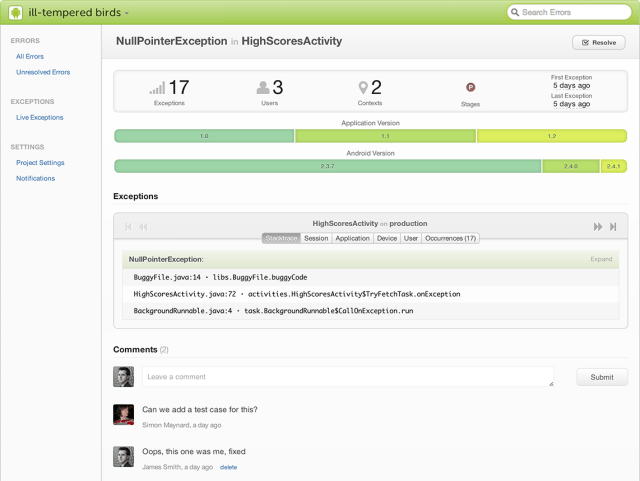
Task: Click the Exceptions signal bars icon
Action: (x=157, y=88)
